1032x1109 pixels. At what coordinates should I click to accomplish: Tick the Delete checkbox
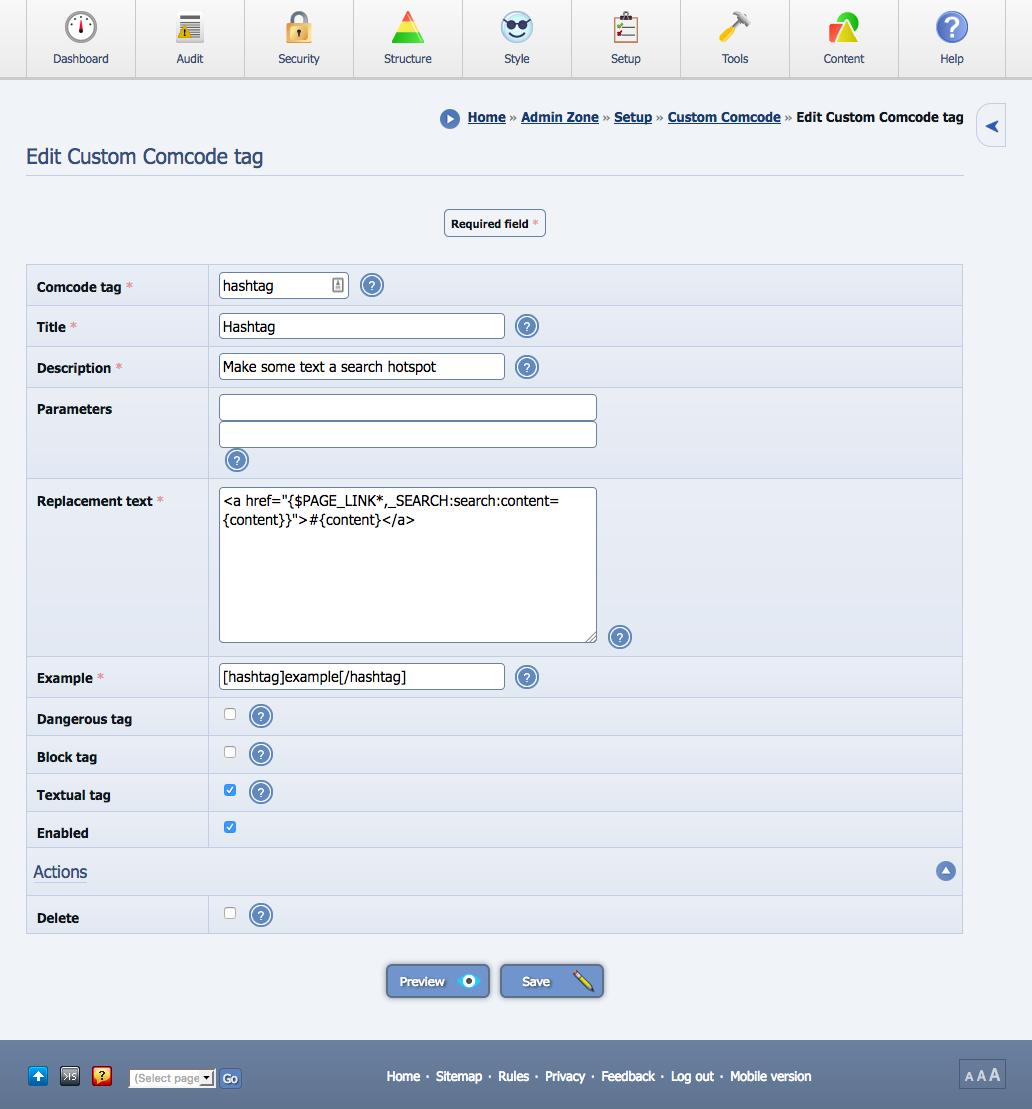(x=230, y=913)
